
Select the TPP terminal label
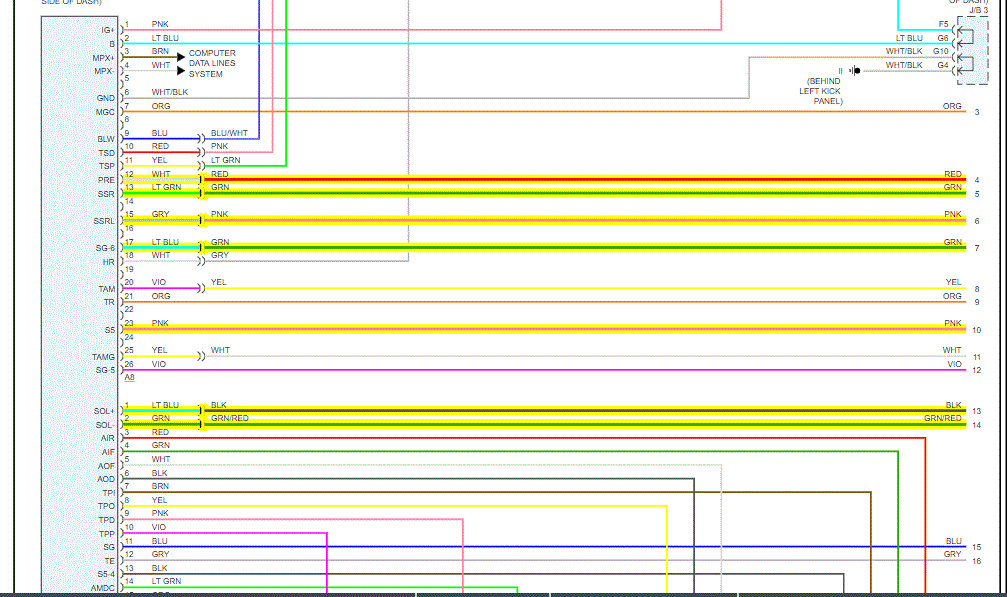(107, 534)
